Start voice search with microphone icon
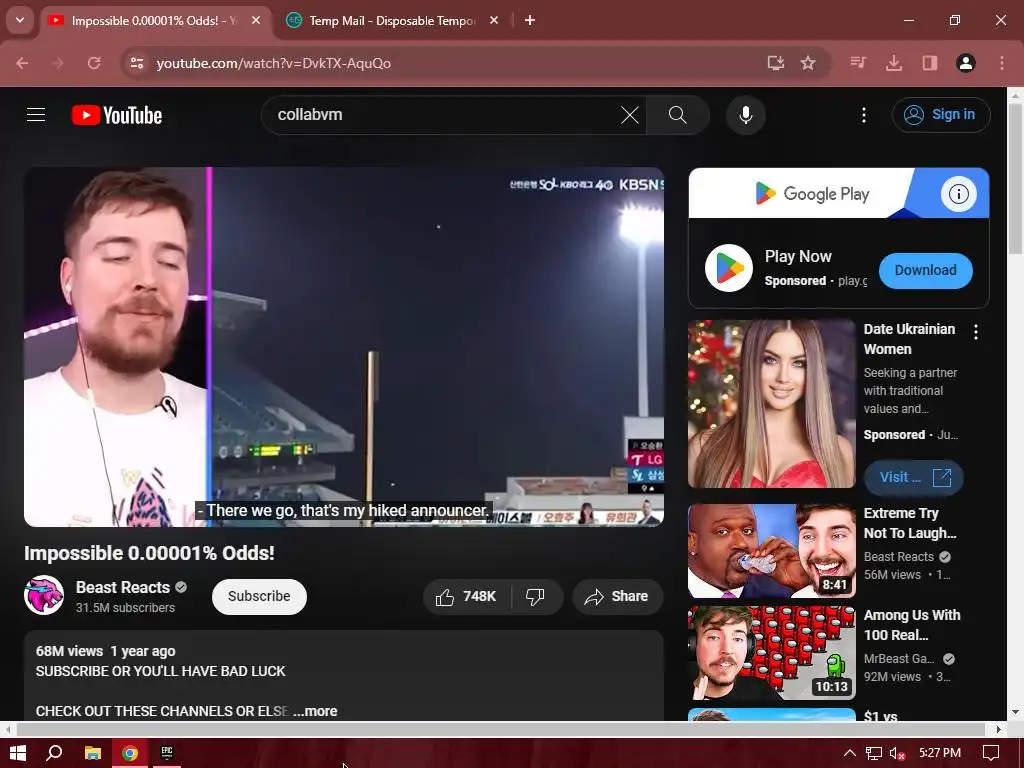The image size is (1024, 768). [x=745, y=115]
